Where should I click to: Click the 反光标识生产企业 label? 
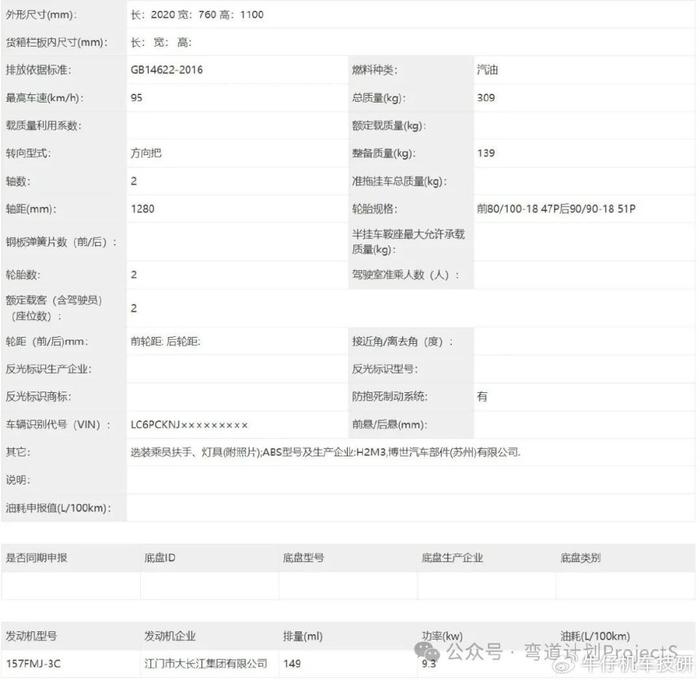point(48,369)
